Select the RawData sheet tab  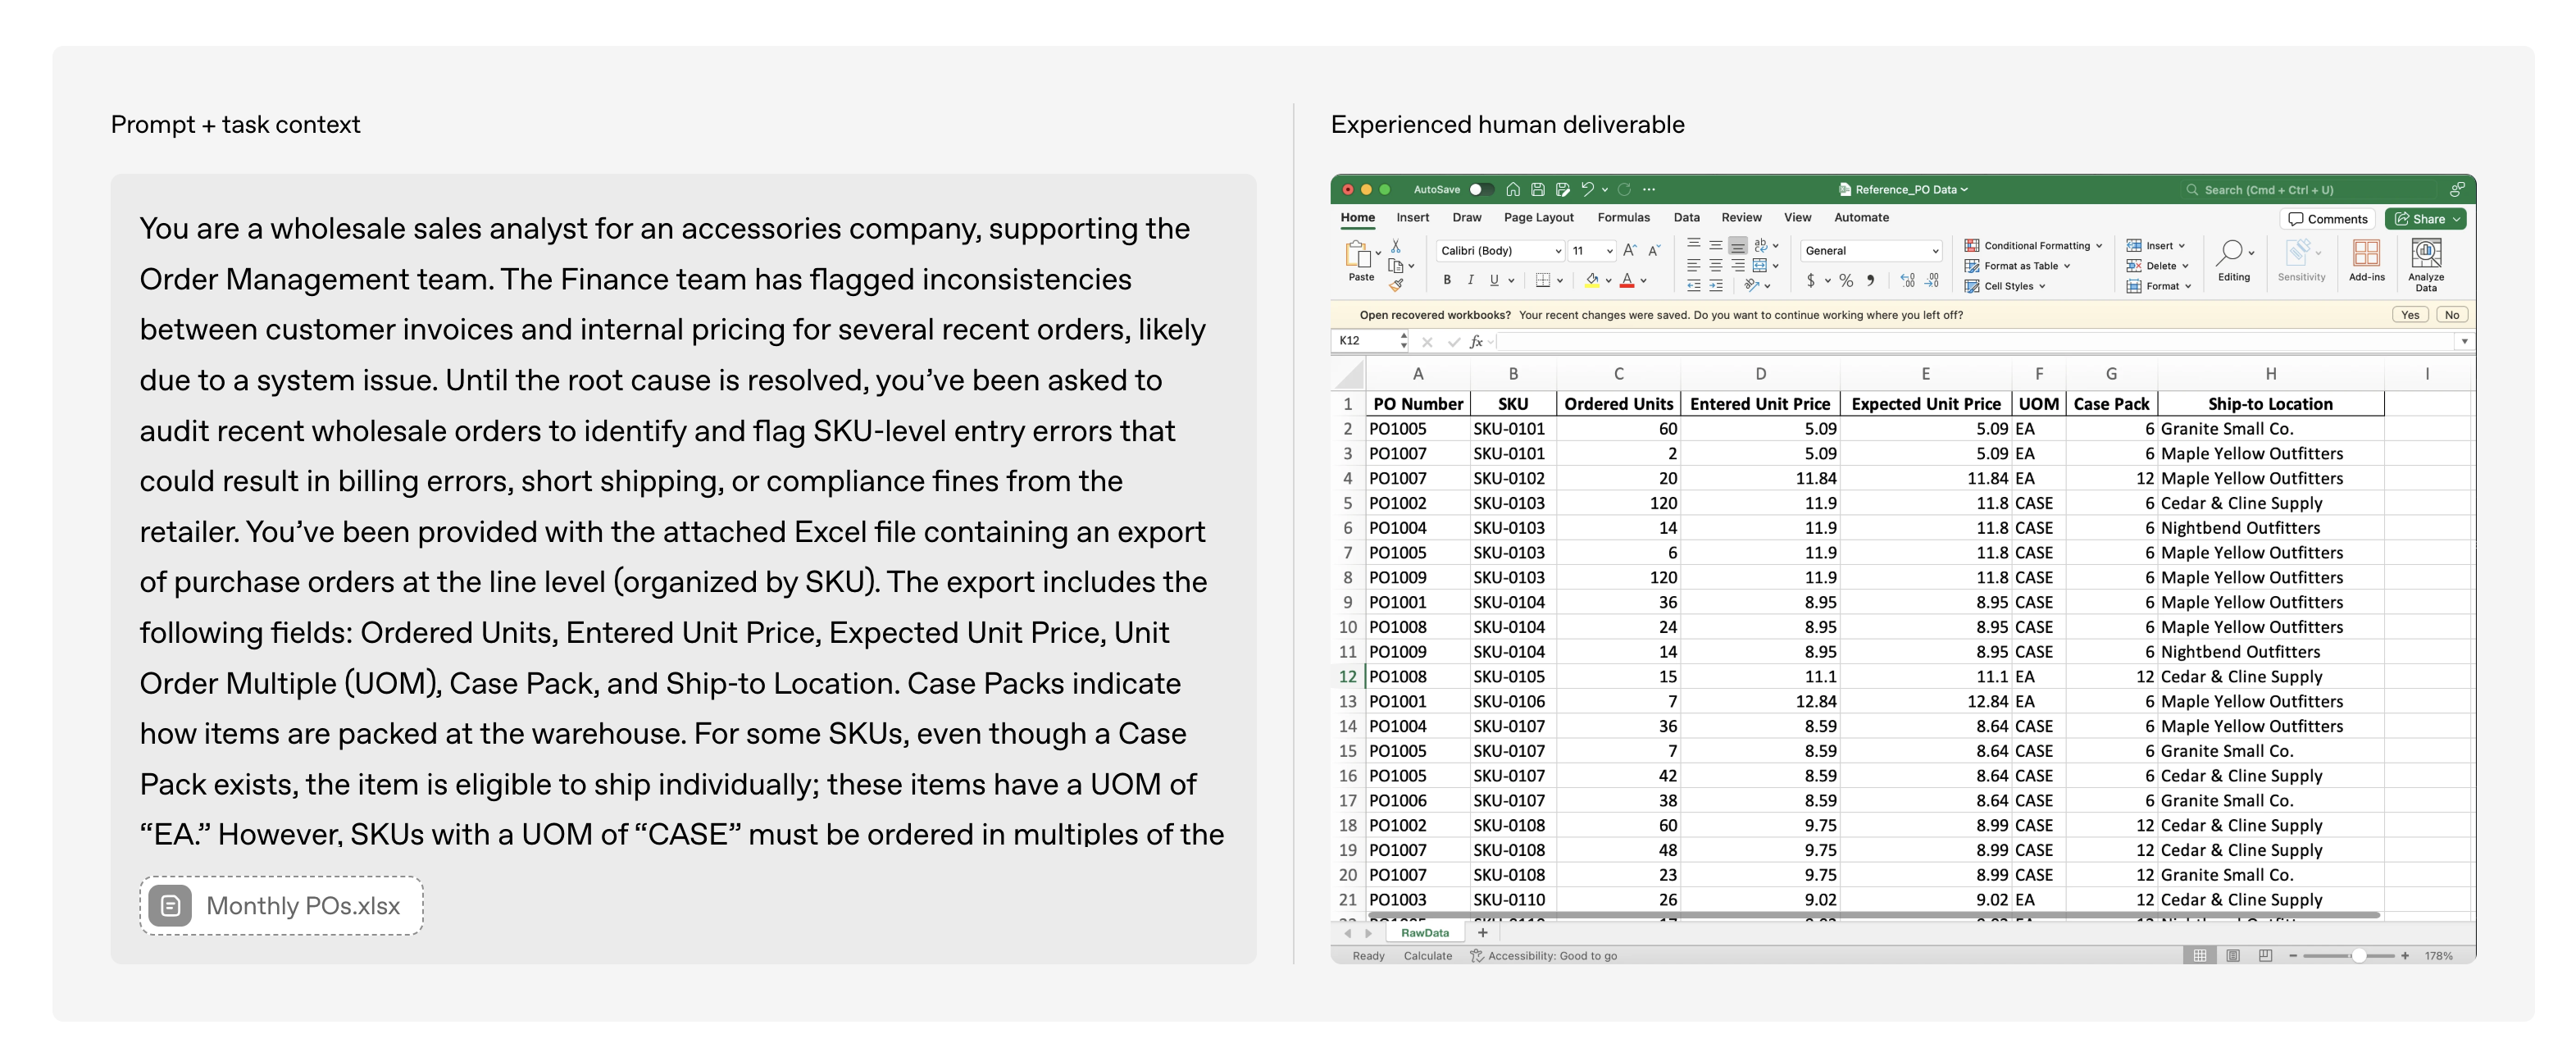pos(1424,933)
